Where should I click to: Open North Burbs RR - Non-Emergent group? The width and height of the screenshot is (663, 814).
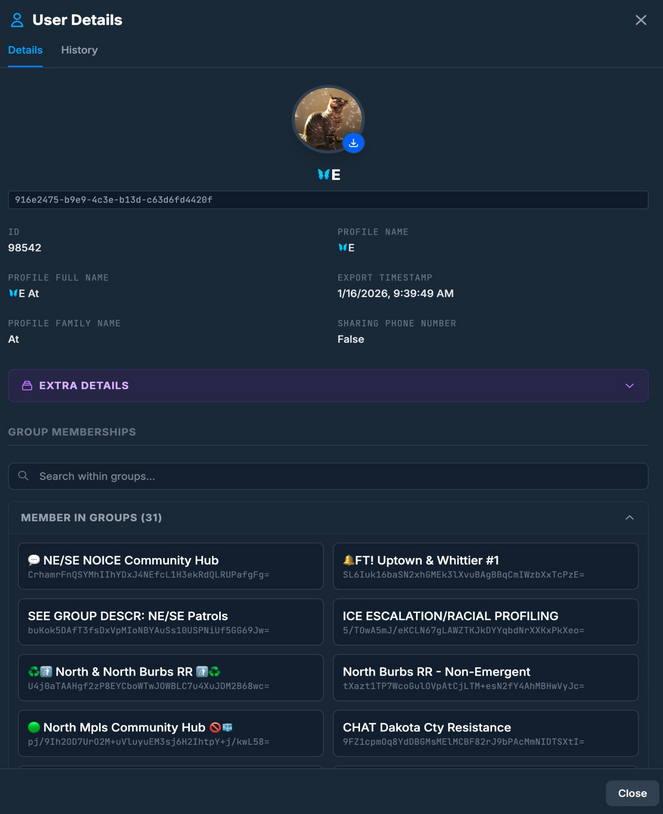[485, 677]
